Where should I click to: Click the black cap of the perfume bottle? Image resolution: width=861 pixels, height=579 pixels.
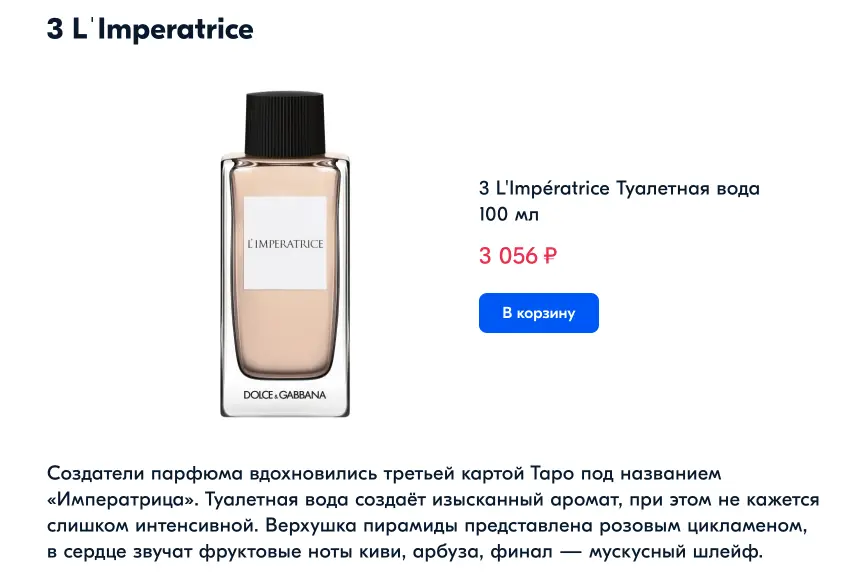pyautogui.click(x=285, y=121)
